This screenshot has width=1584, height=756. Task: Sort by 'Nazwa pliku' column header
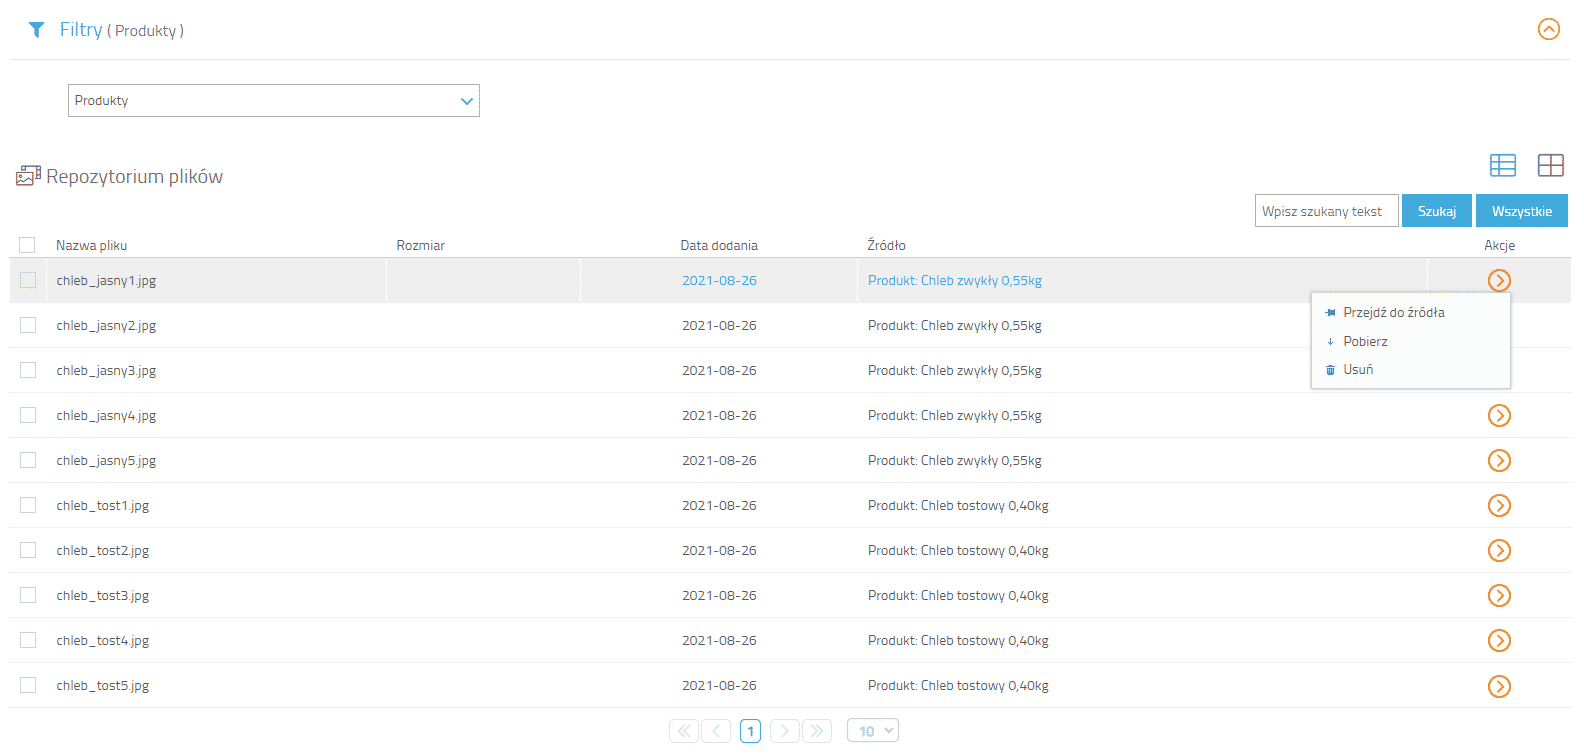(91, 245)
